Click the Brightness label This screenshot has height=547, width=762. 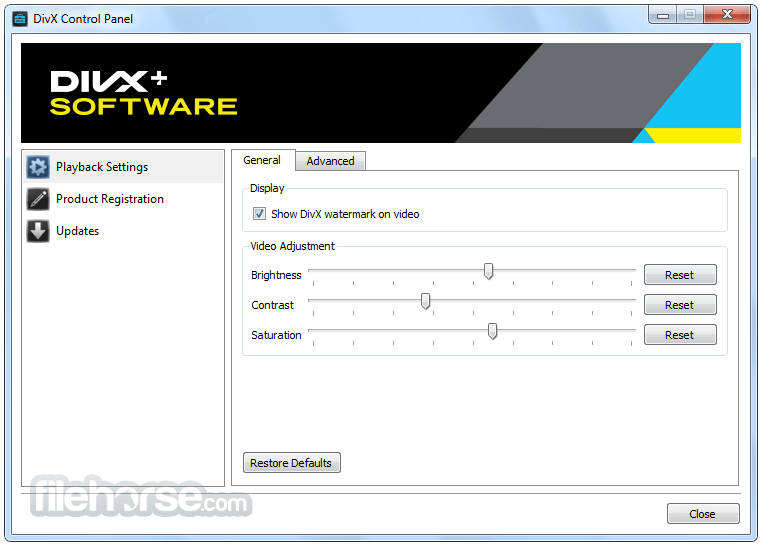pos(276,275)
